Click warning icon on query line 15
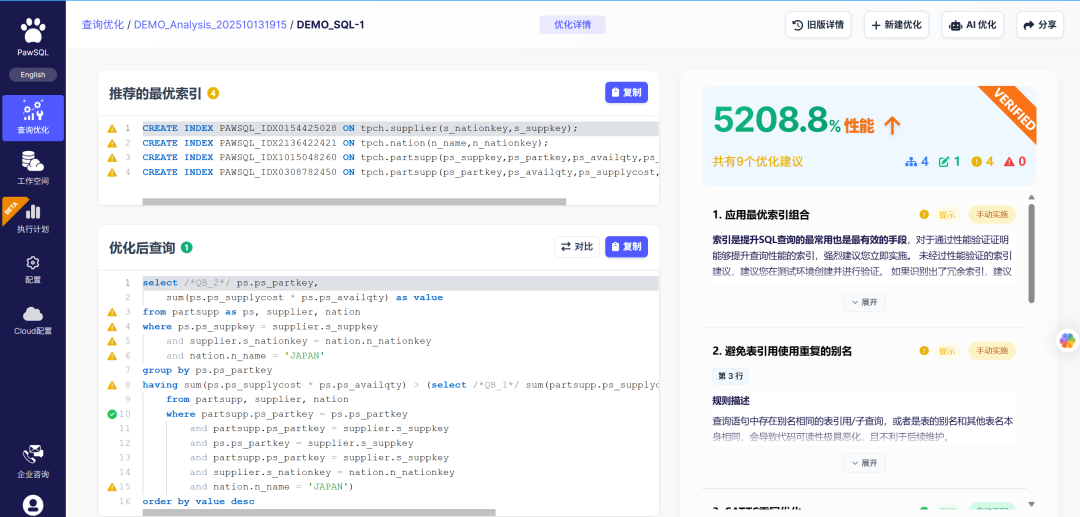This screenshot has height=517, width=1080. click(x=112, y=487)
